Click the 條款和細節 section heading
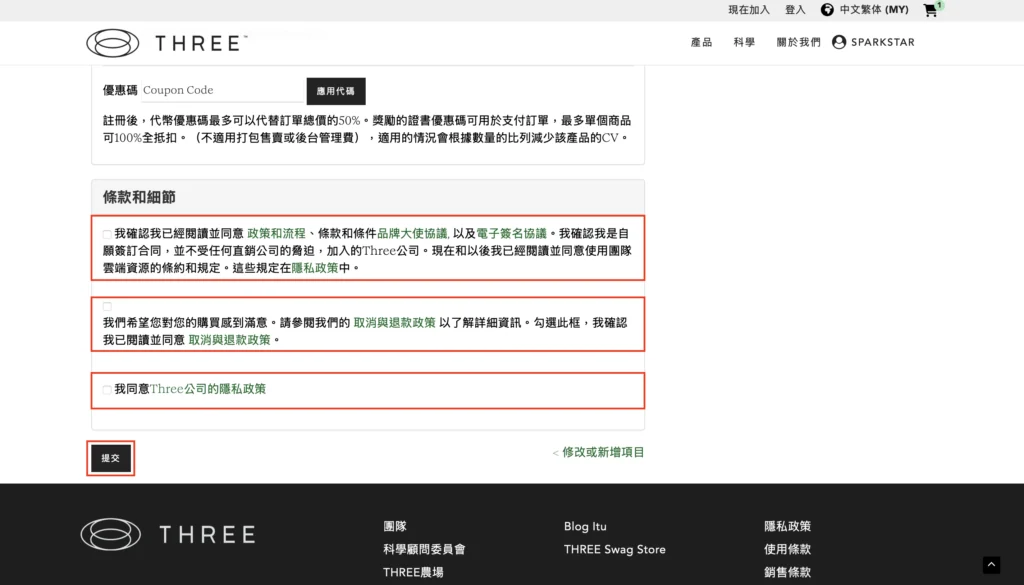The height and width of the screenshot is (585, 1024). pyautogui.click(x=139, y=197)
